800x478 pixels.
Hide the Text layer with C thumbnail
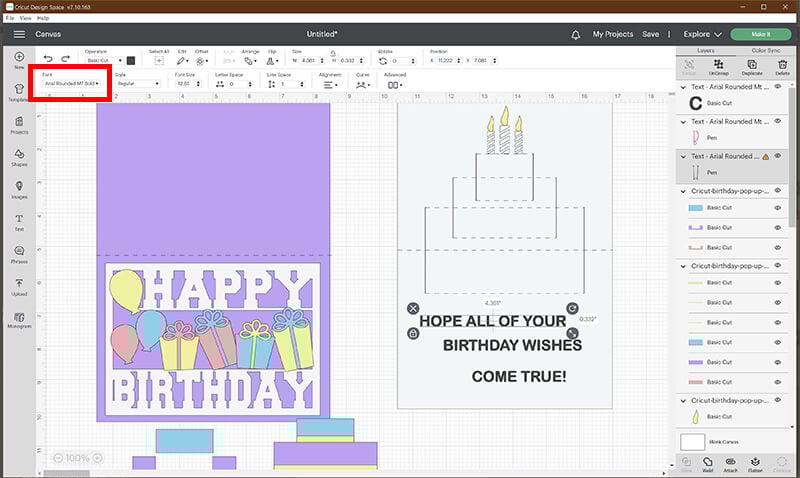click(x=778, y=87)
